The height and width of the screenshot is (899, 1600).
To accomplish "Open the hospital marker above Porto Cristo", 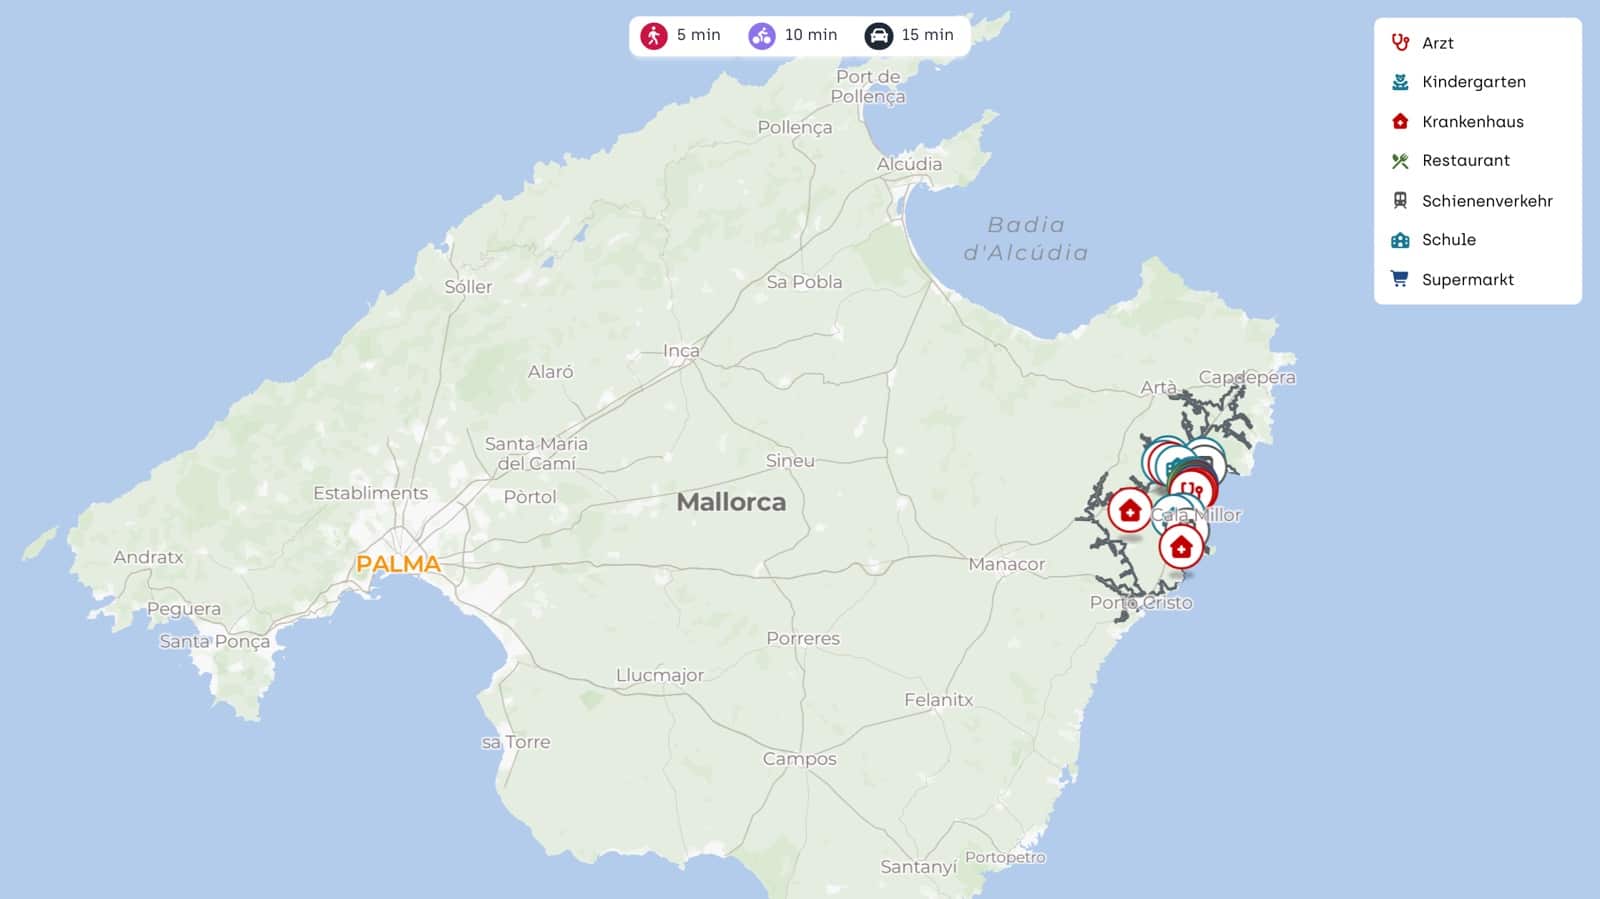I will (1181, 548).
